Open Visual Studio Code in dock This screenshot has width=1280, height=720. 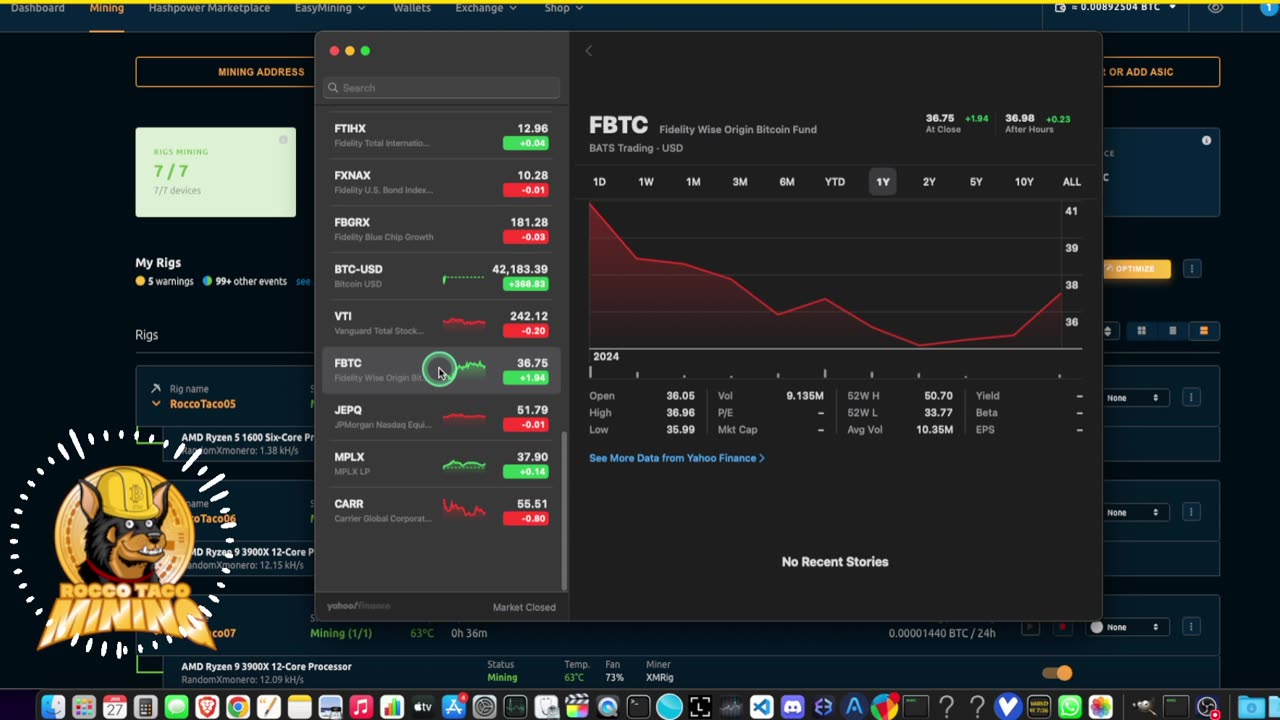tap(761, 707)
